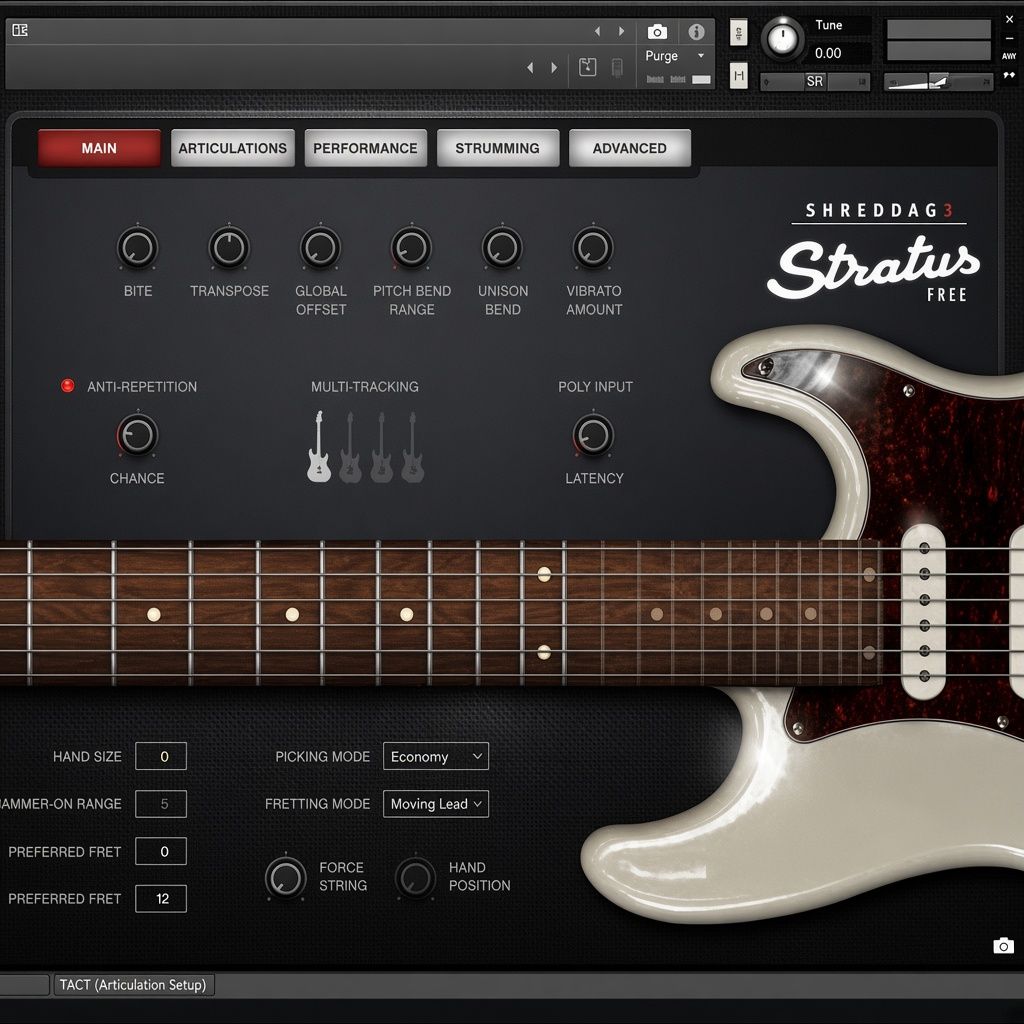Select the TACT (Articulation Setup) bottom tab
The width and height of the screenshot is (1024, 1024).
pyautogui.click(x=133, y=985)
